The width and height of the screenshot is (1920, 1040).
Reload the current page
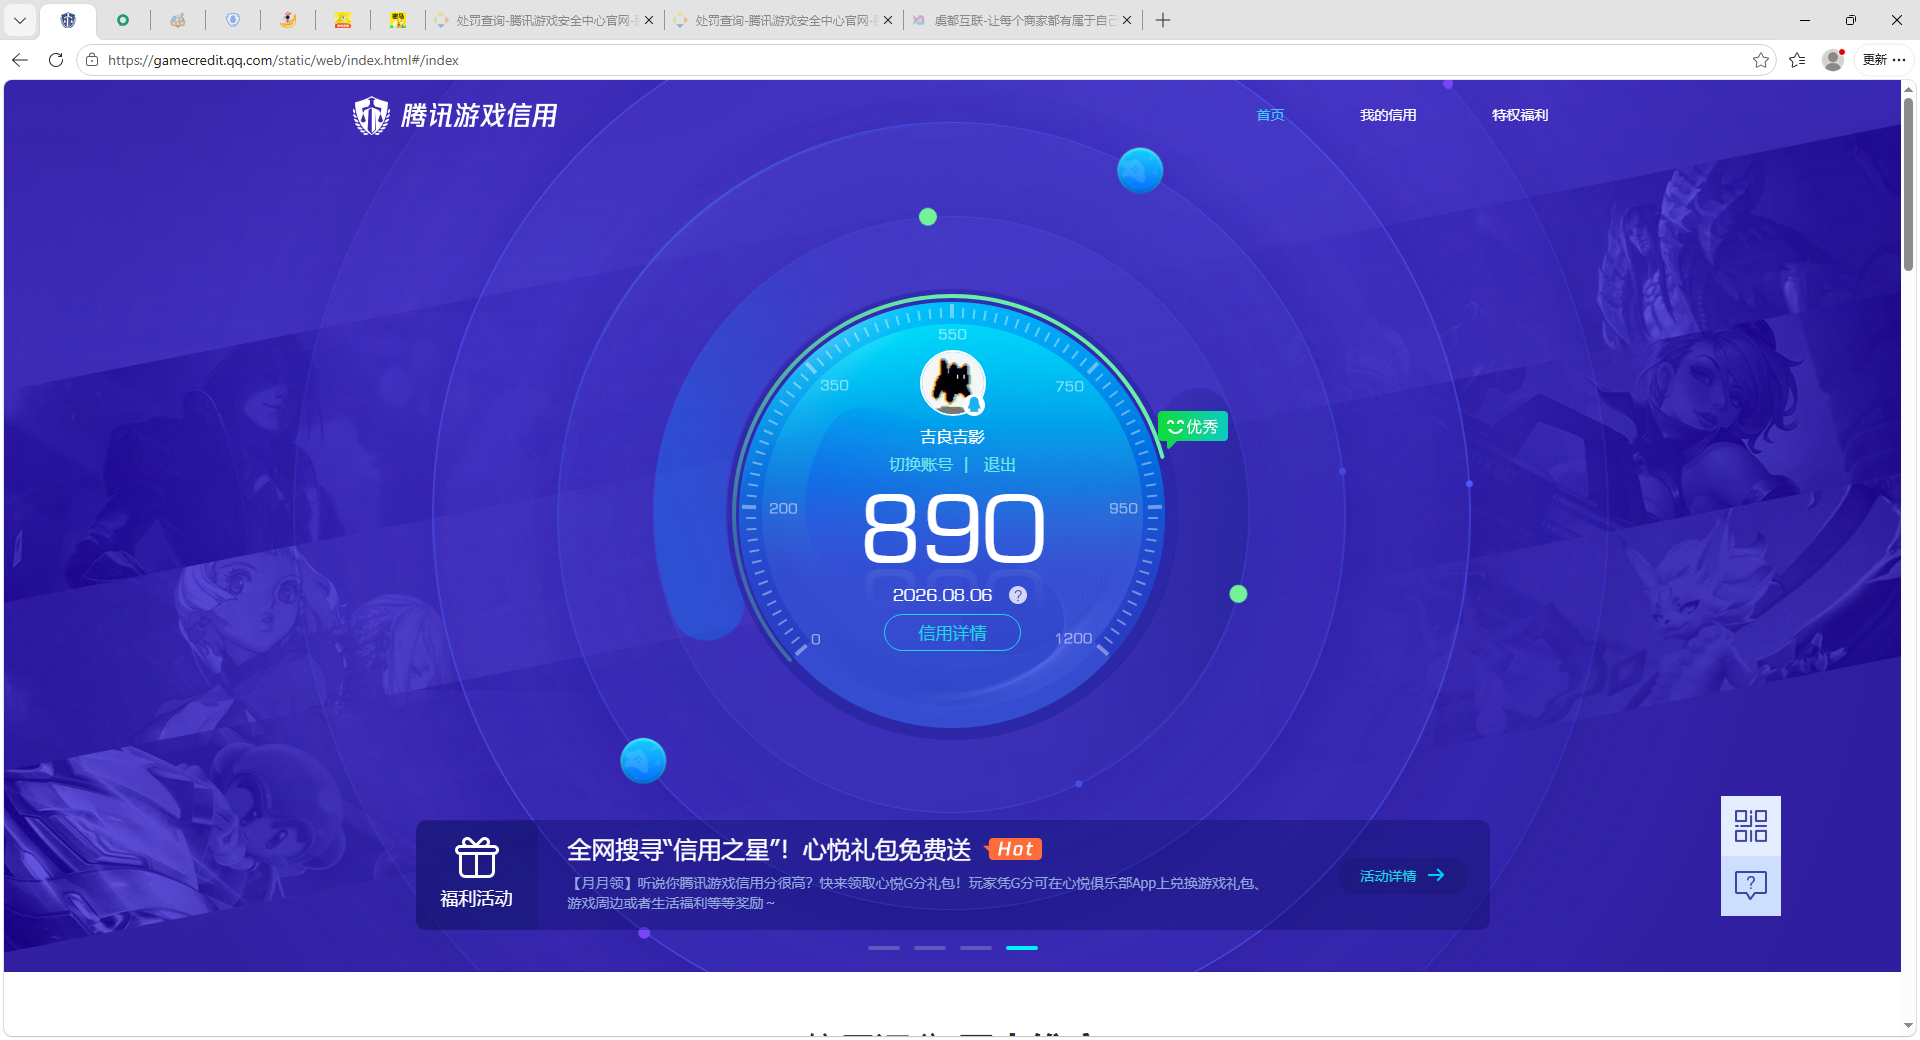56,60
